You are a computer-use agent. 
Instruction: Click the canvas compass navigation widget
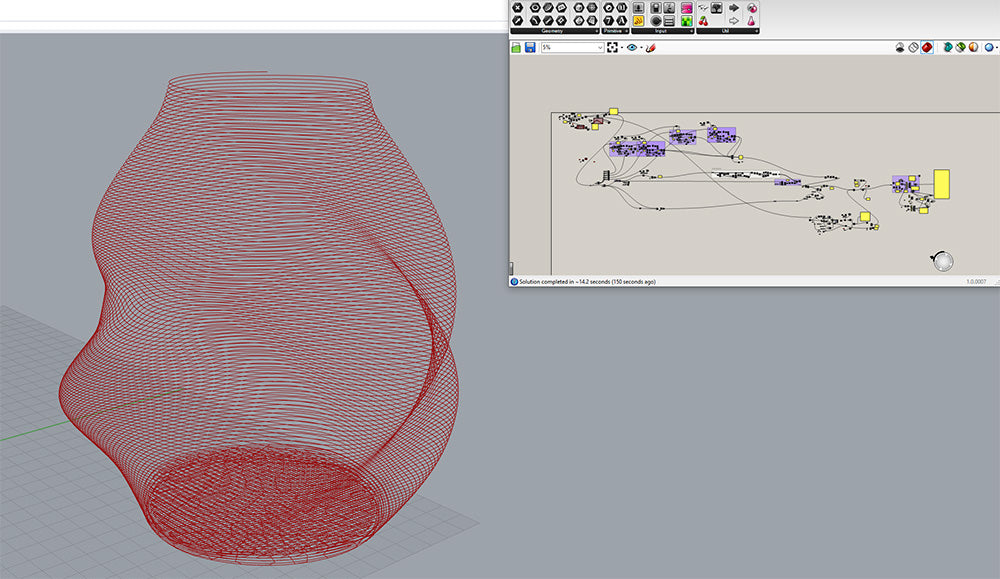tap(942, 261)
